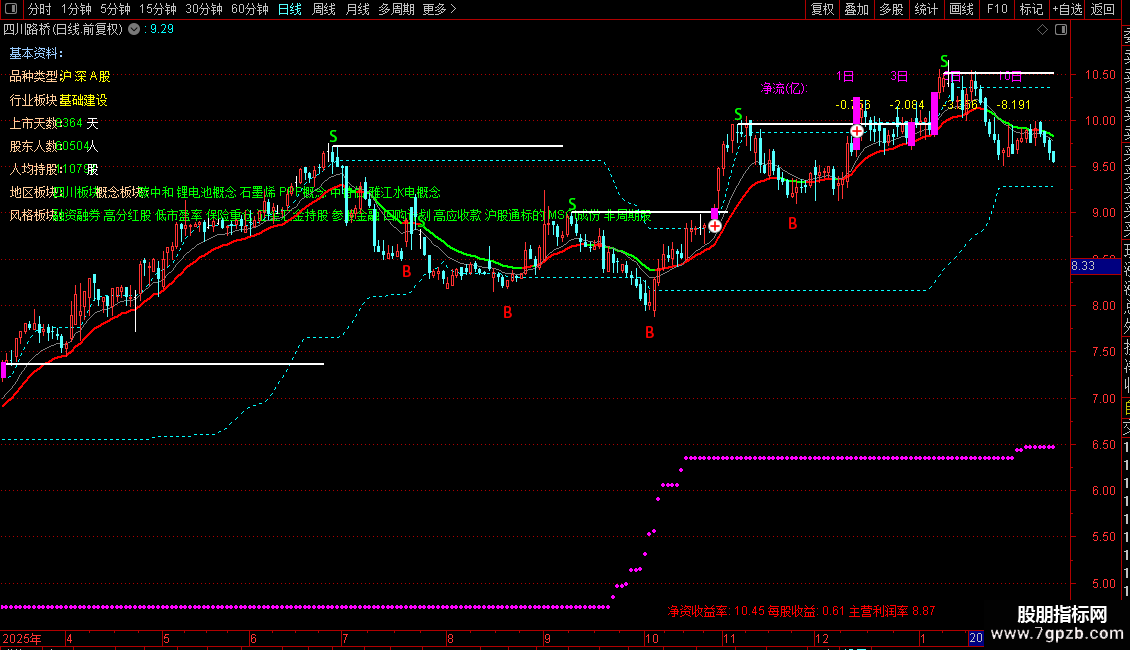This screenshot has width=1130, height=650.
Task: Select the 日线 daily chart tab
Action: click(290, 9)
